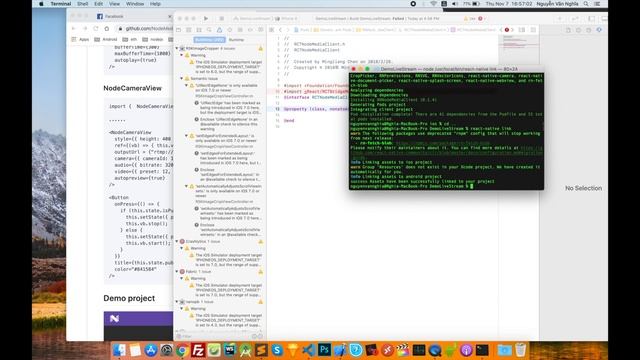
Task: Collapse the 'setAutomaticallyAdjustsScrollViewInsets' warning triangle
Action: tap(187, 186)
